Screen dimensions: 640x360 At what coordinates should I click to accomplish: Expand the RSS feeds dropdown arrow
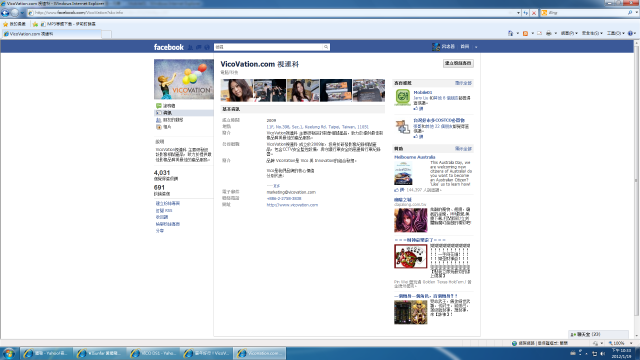tap(532, 33)
